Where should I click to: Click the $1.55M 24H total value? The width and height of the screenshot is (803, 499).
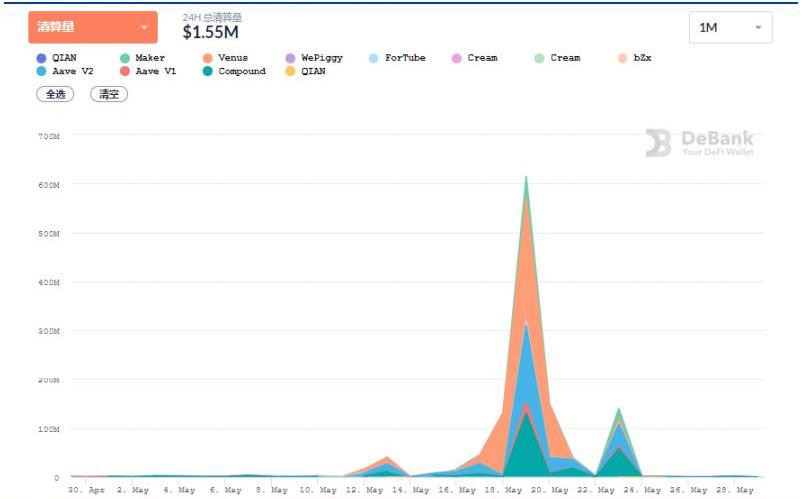(211, 33)
